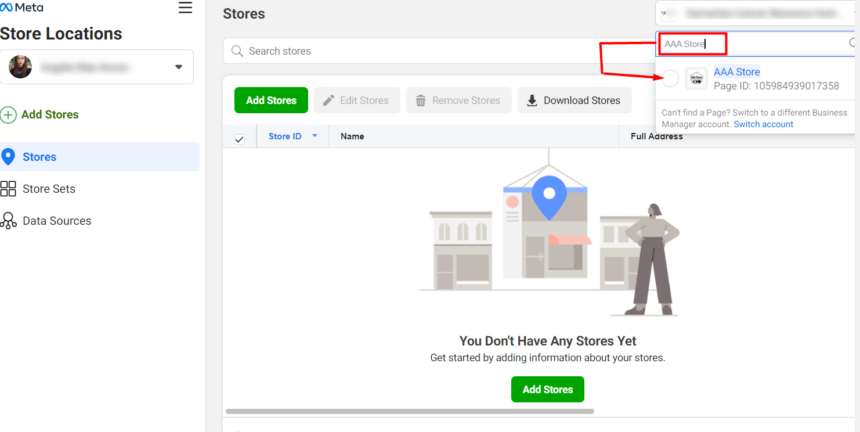This screenshot has width=860, height=432.
Task: Click the Meta logo
Action: [22, 8]
